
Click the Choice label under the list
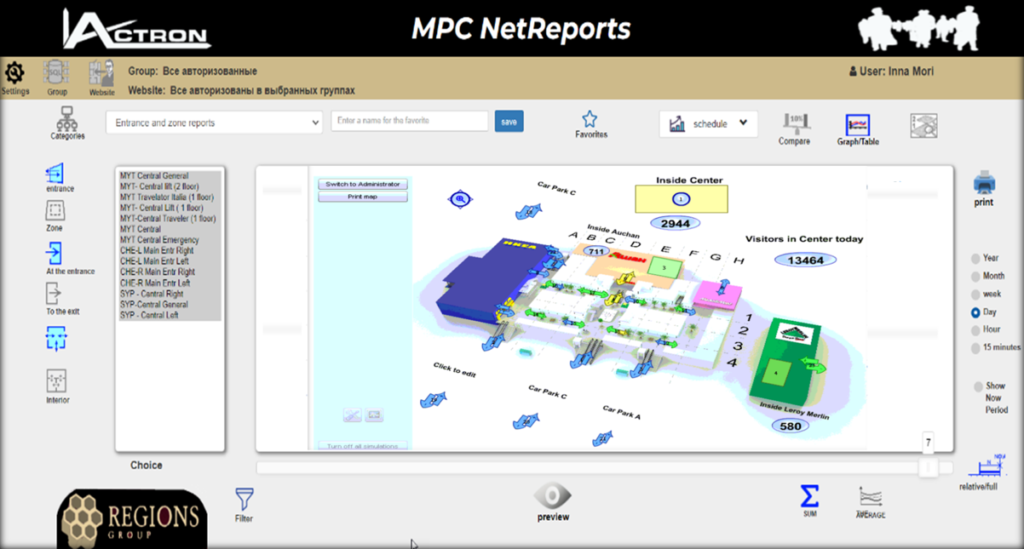pyautogui.click(x=146, y=465)
